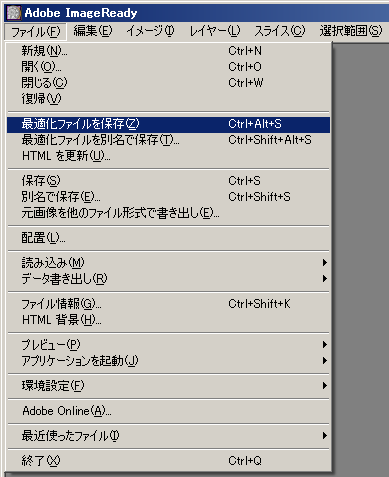Choose 最適化ファイルを別名で保存(T)...
The image size is (389, 477).
pos(168,140)
